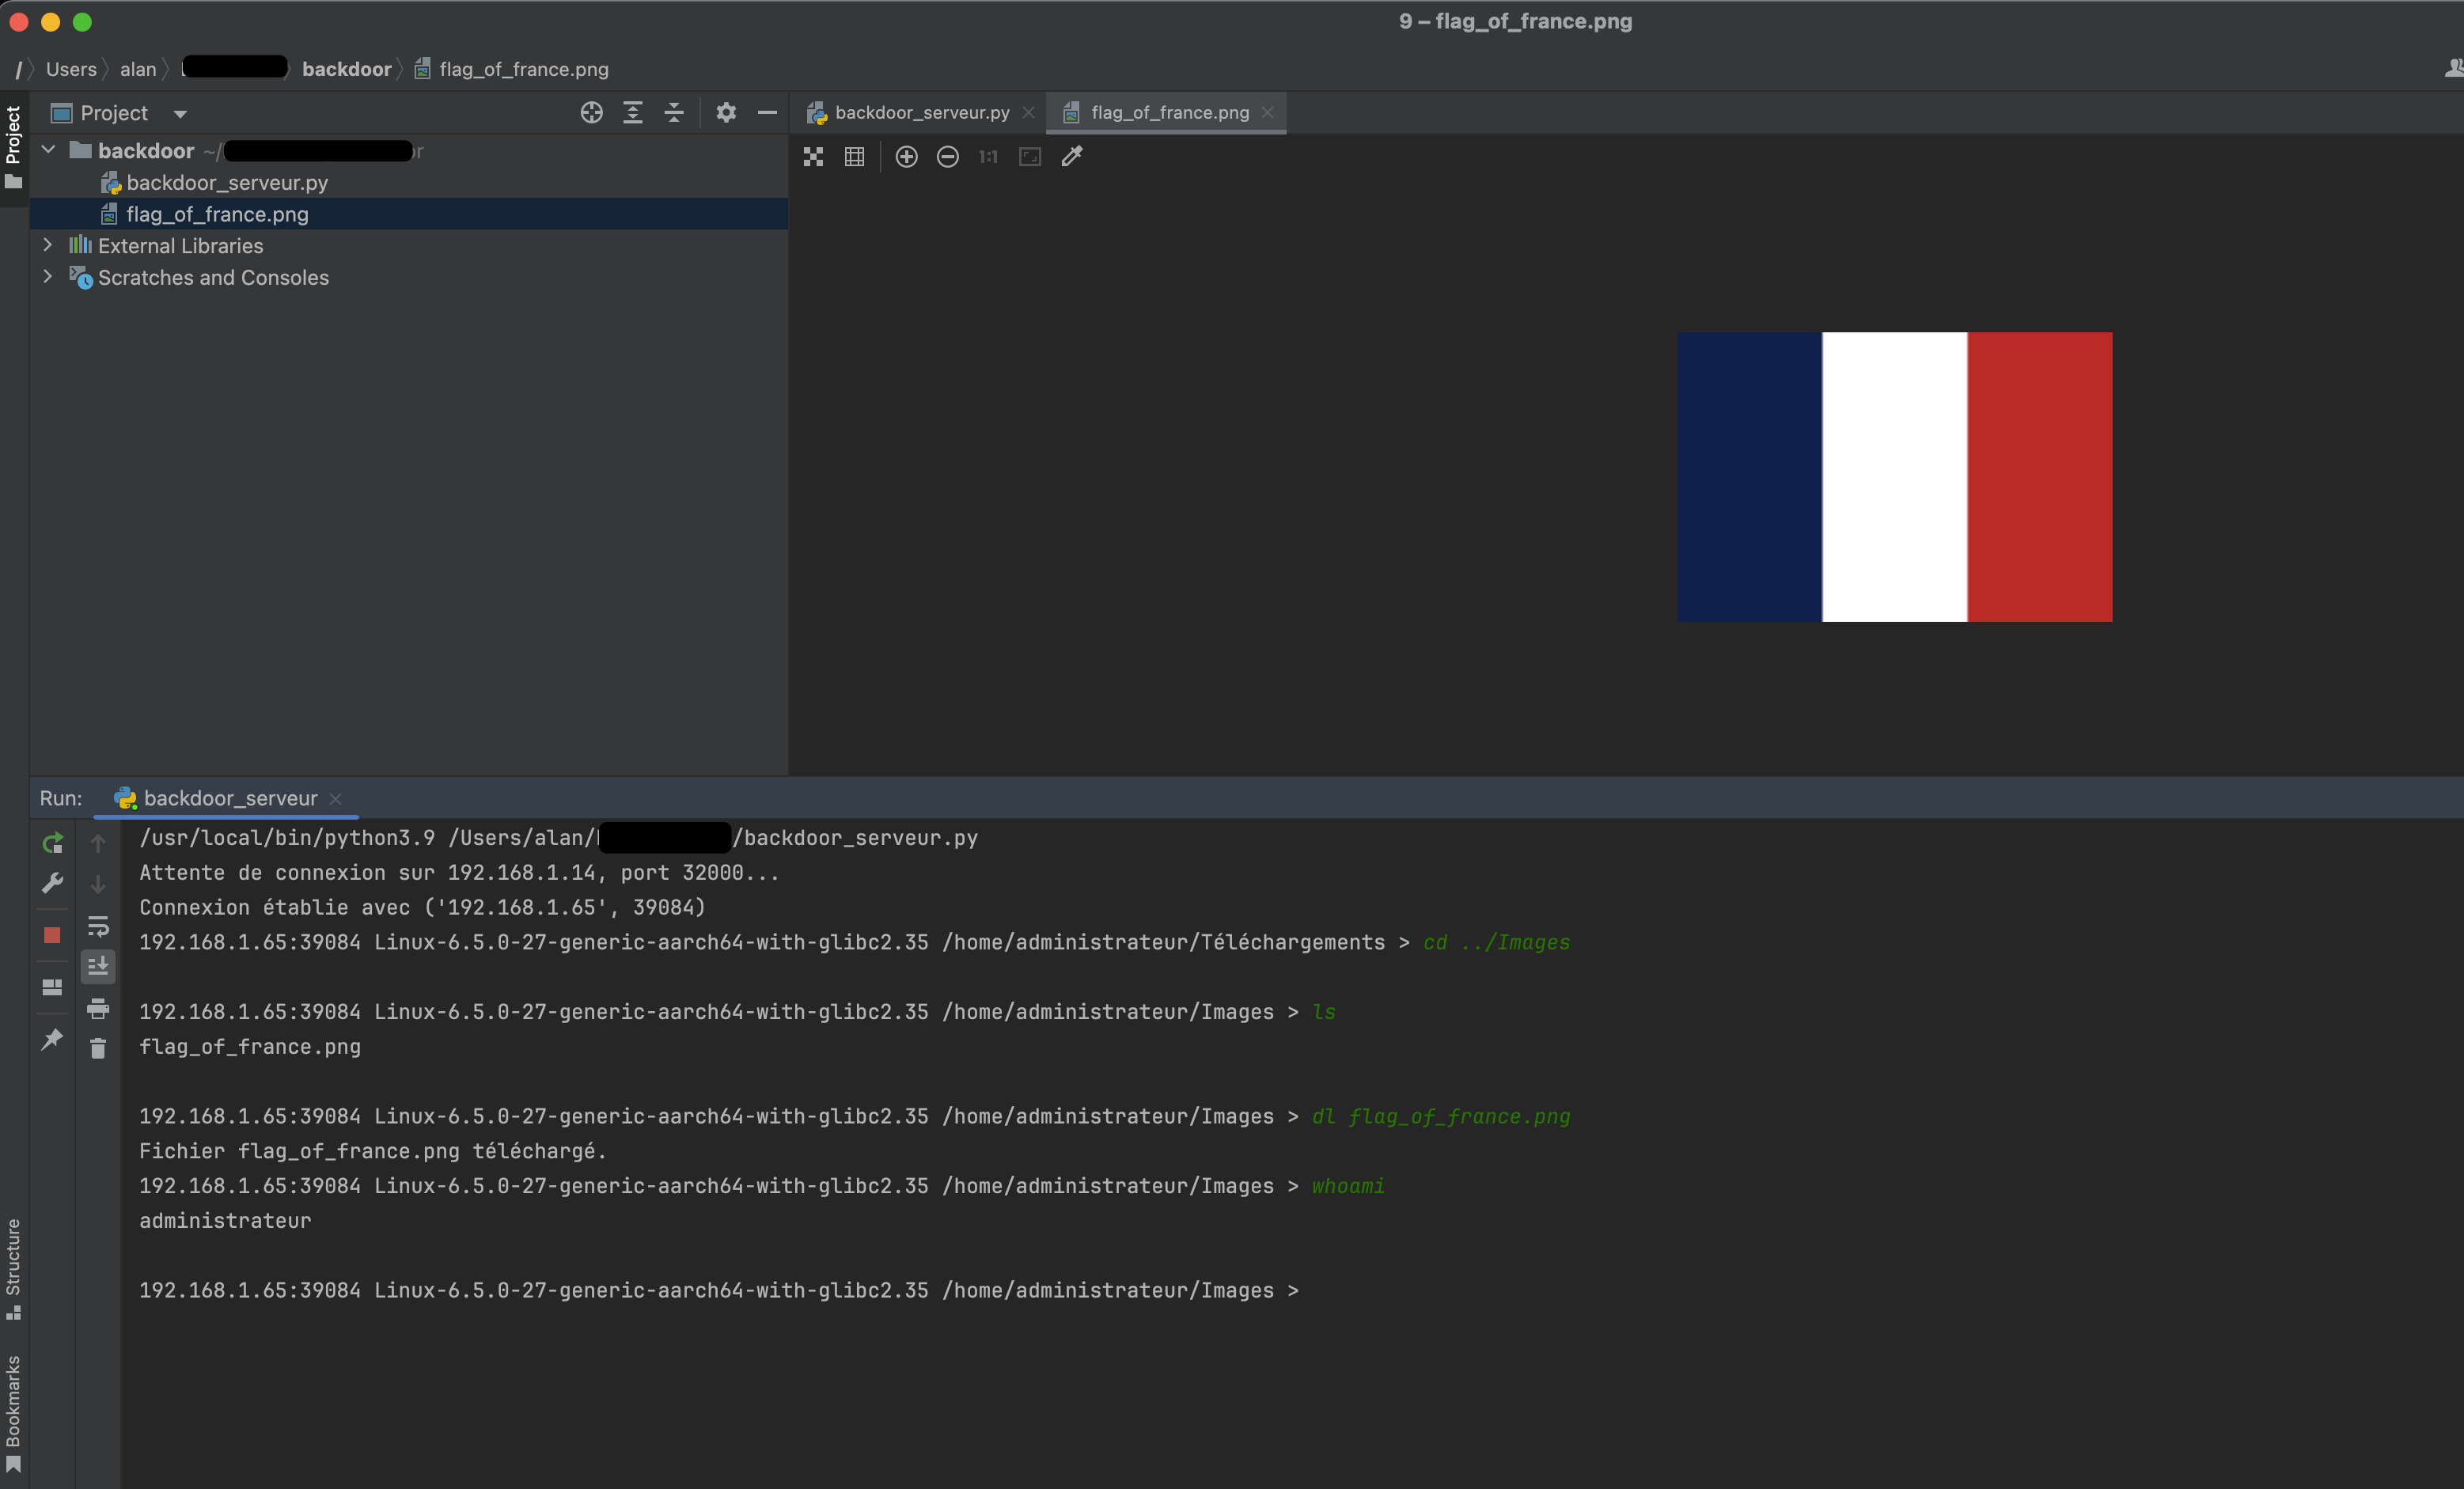The width and height of the screenshot is (2464, 1489).
Task: Select the backdoor_serveur run tab
Action: tap(230, 798)
